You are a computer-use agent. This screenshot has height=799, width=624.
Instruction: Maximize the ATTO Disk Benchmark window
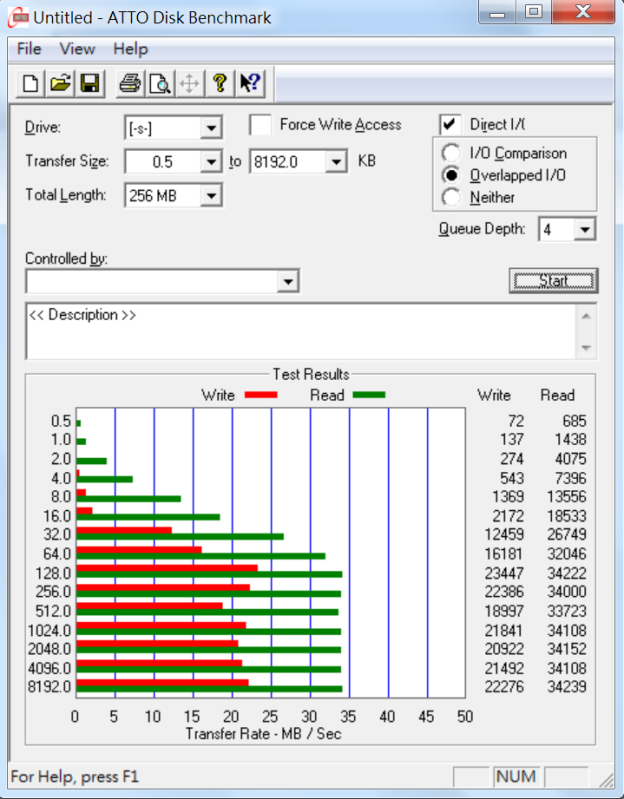(x=533, y=11)
